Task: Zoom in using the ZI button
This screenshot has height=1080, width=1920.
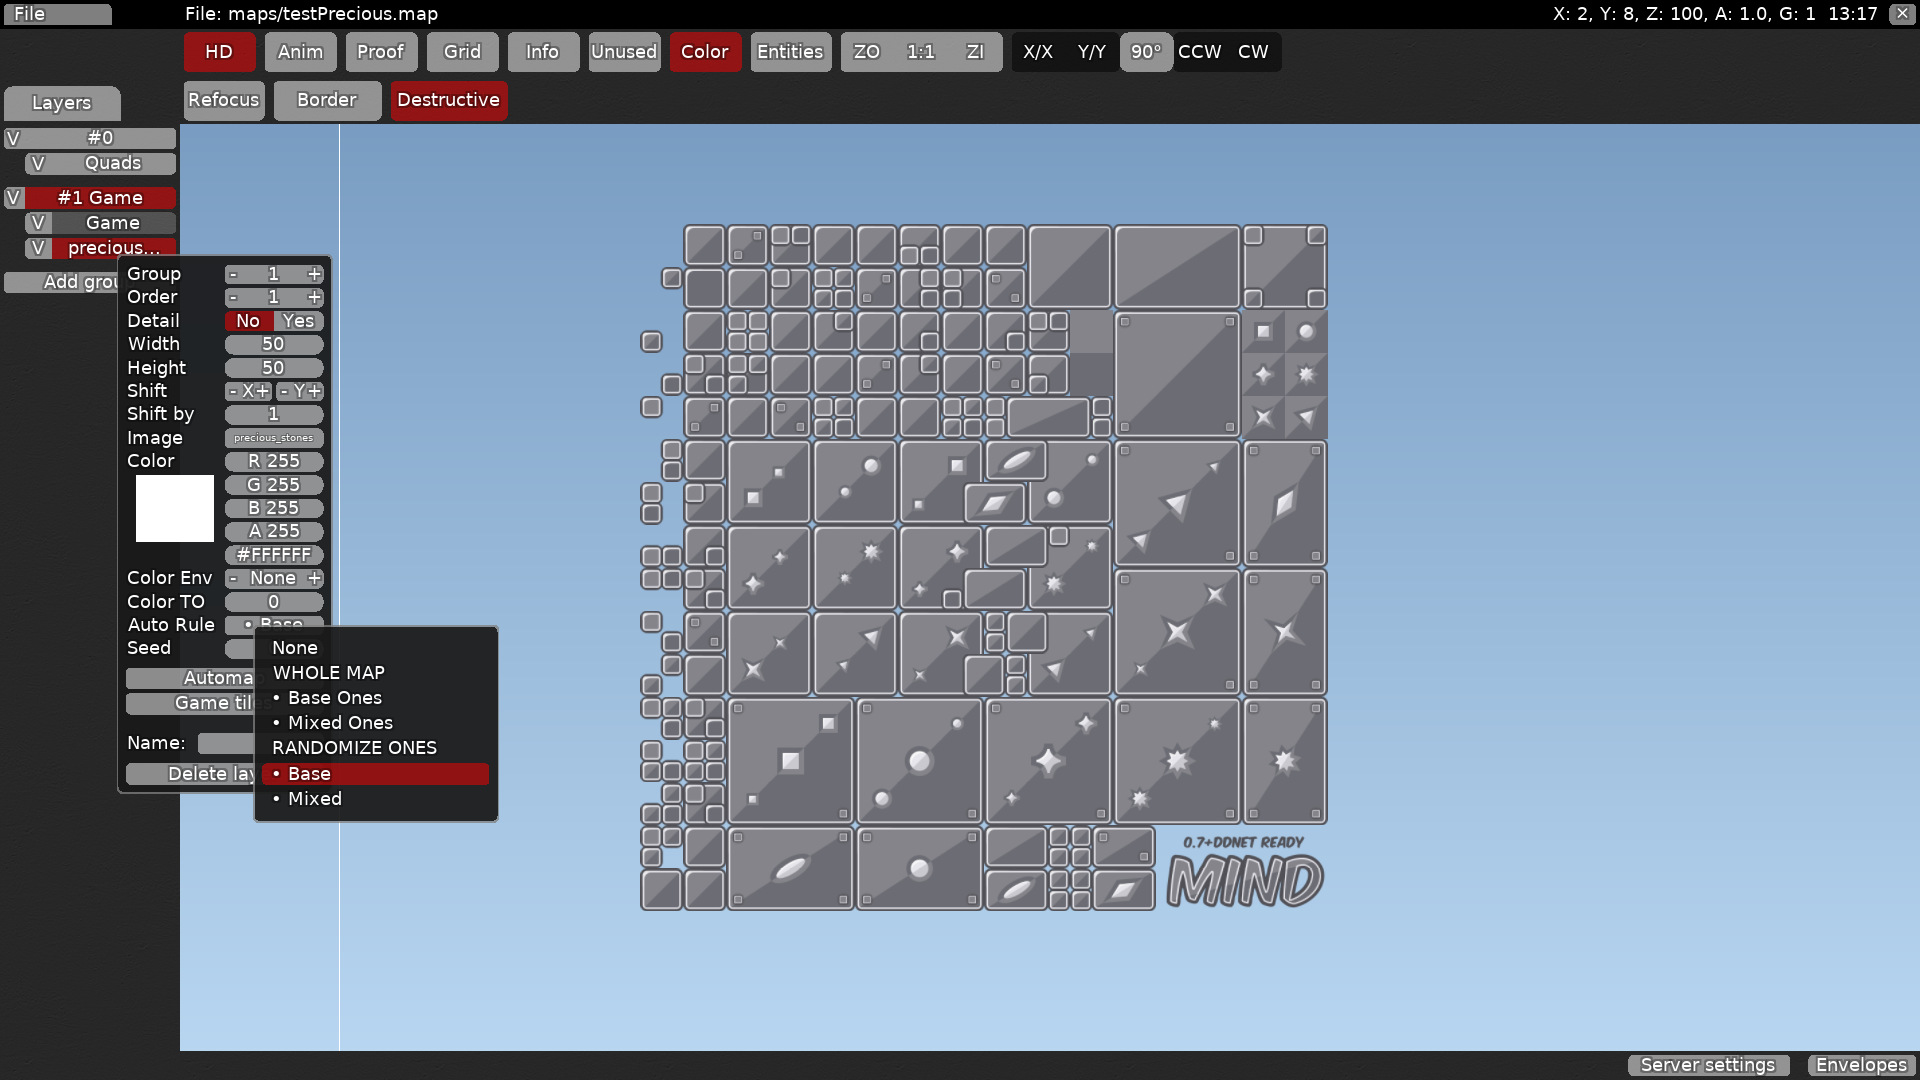Action: tap(975, 52)
